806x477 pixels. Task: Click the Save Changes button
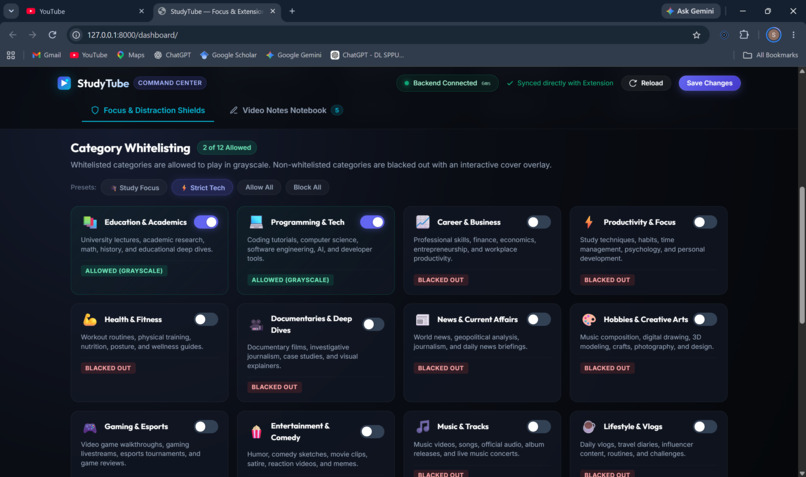tap(709, 83)
